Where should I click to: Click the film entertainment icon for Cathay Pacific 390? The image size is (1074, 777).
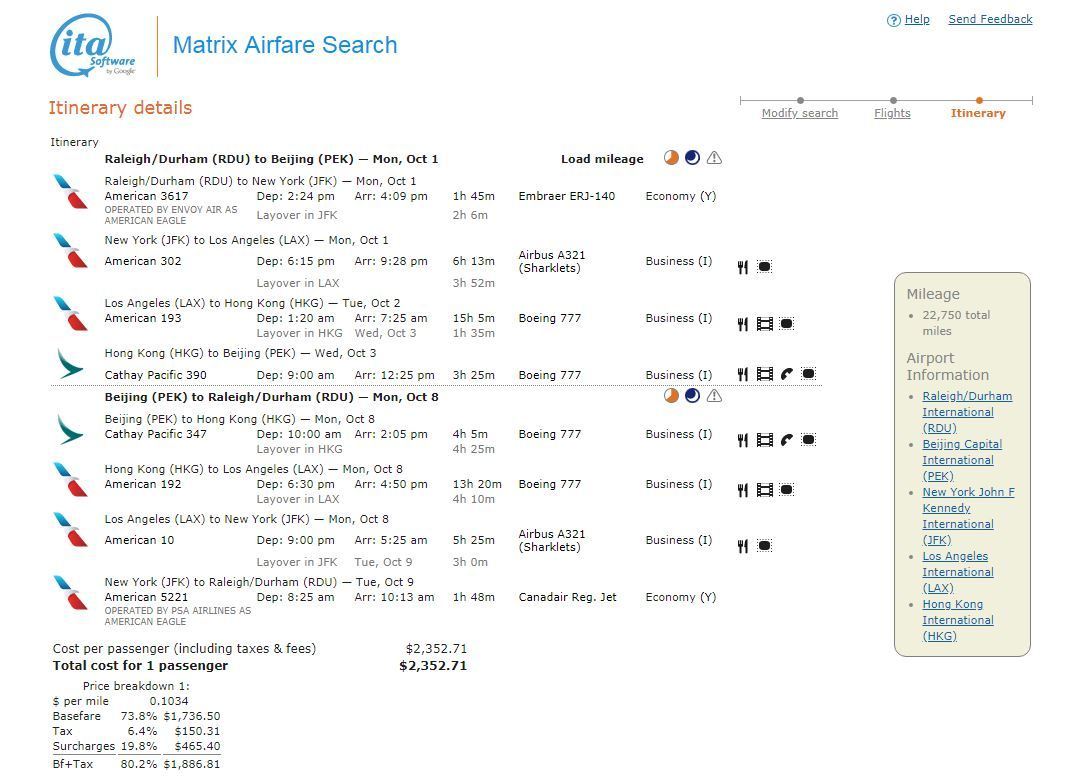click(x=764, y=373)
